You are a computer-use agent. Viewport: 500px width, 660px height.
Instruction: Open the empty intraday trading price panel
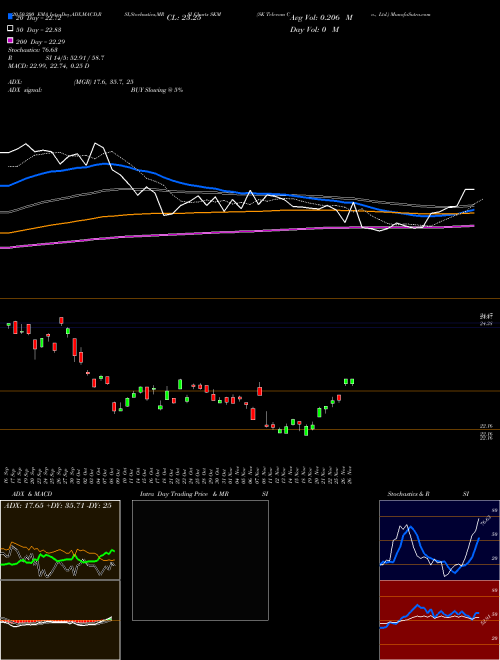[x=200, y=560]
